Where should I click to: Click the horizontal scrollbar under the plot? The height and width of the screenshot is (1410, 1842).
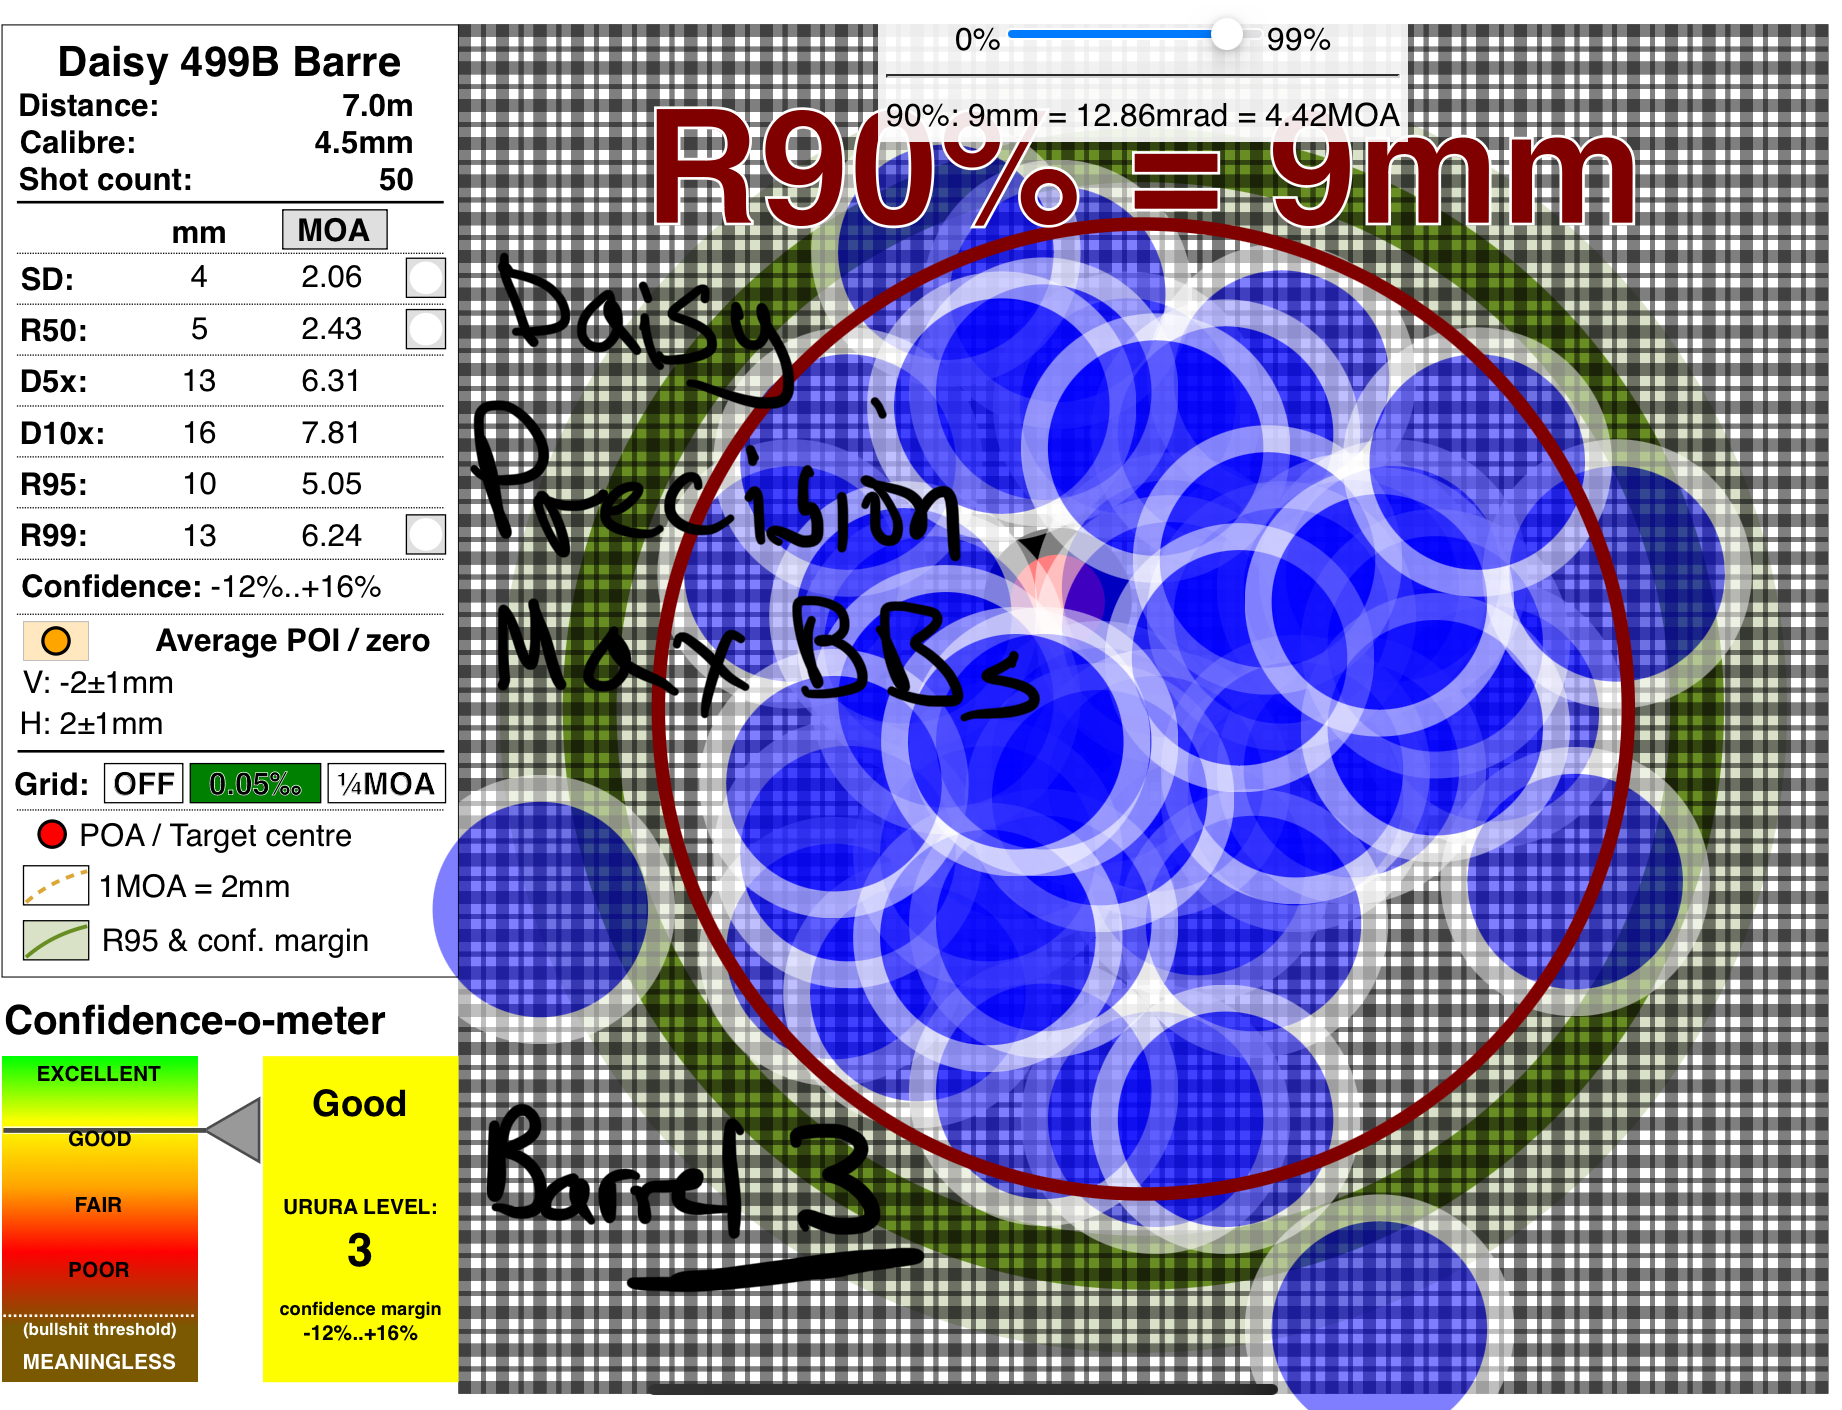963,1389
